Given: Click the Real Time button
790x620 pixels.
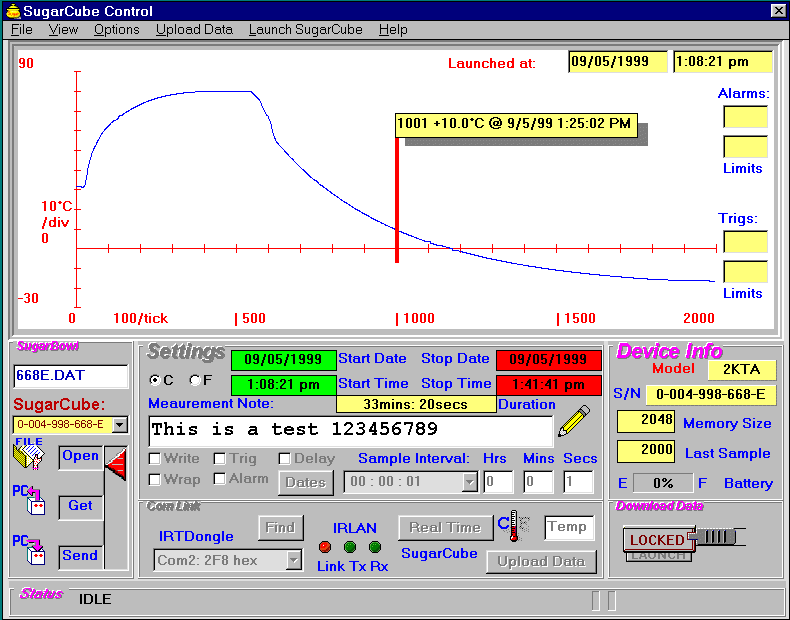Looking at the screenshot, I should [445, 527].
